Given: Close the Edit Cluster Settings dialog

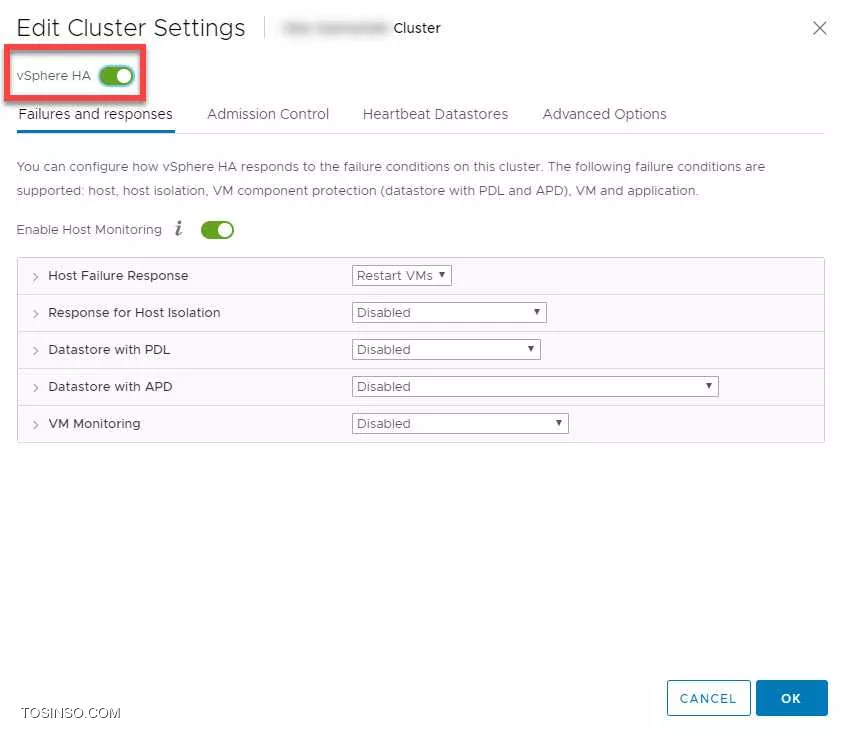Looking at the screenshot, I should pos(819,28).
